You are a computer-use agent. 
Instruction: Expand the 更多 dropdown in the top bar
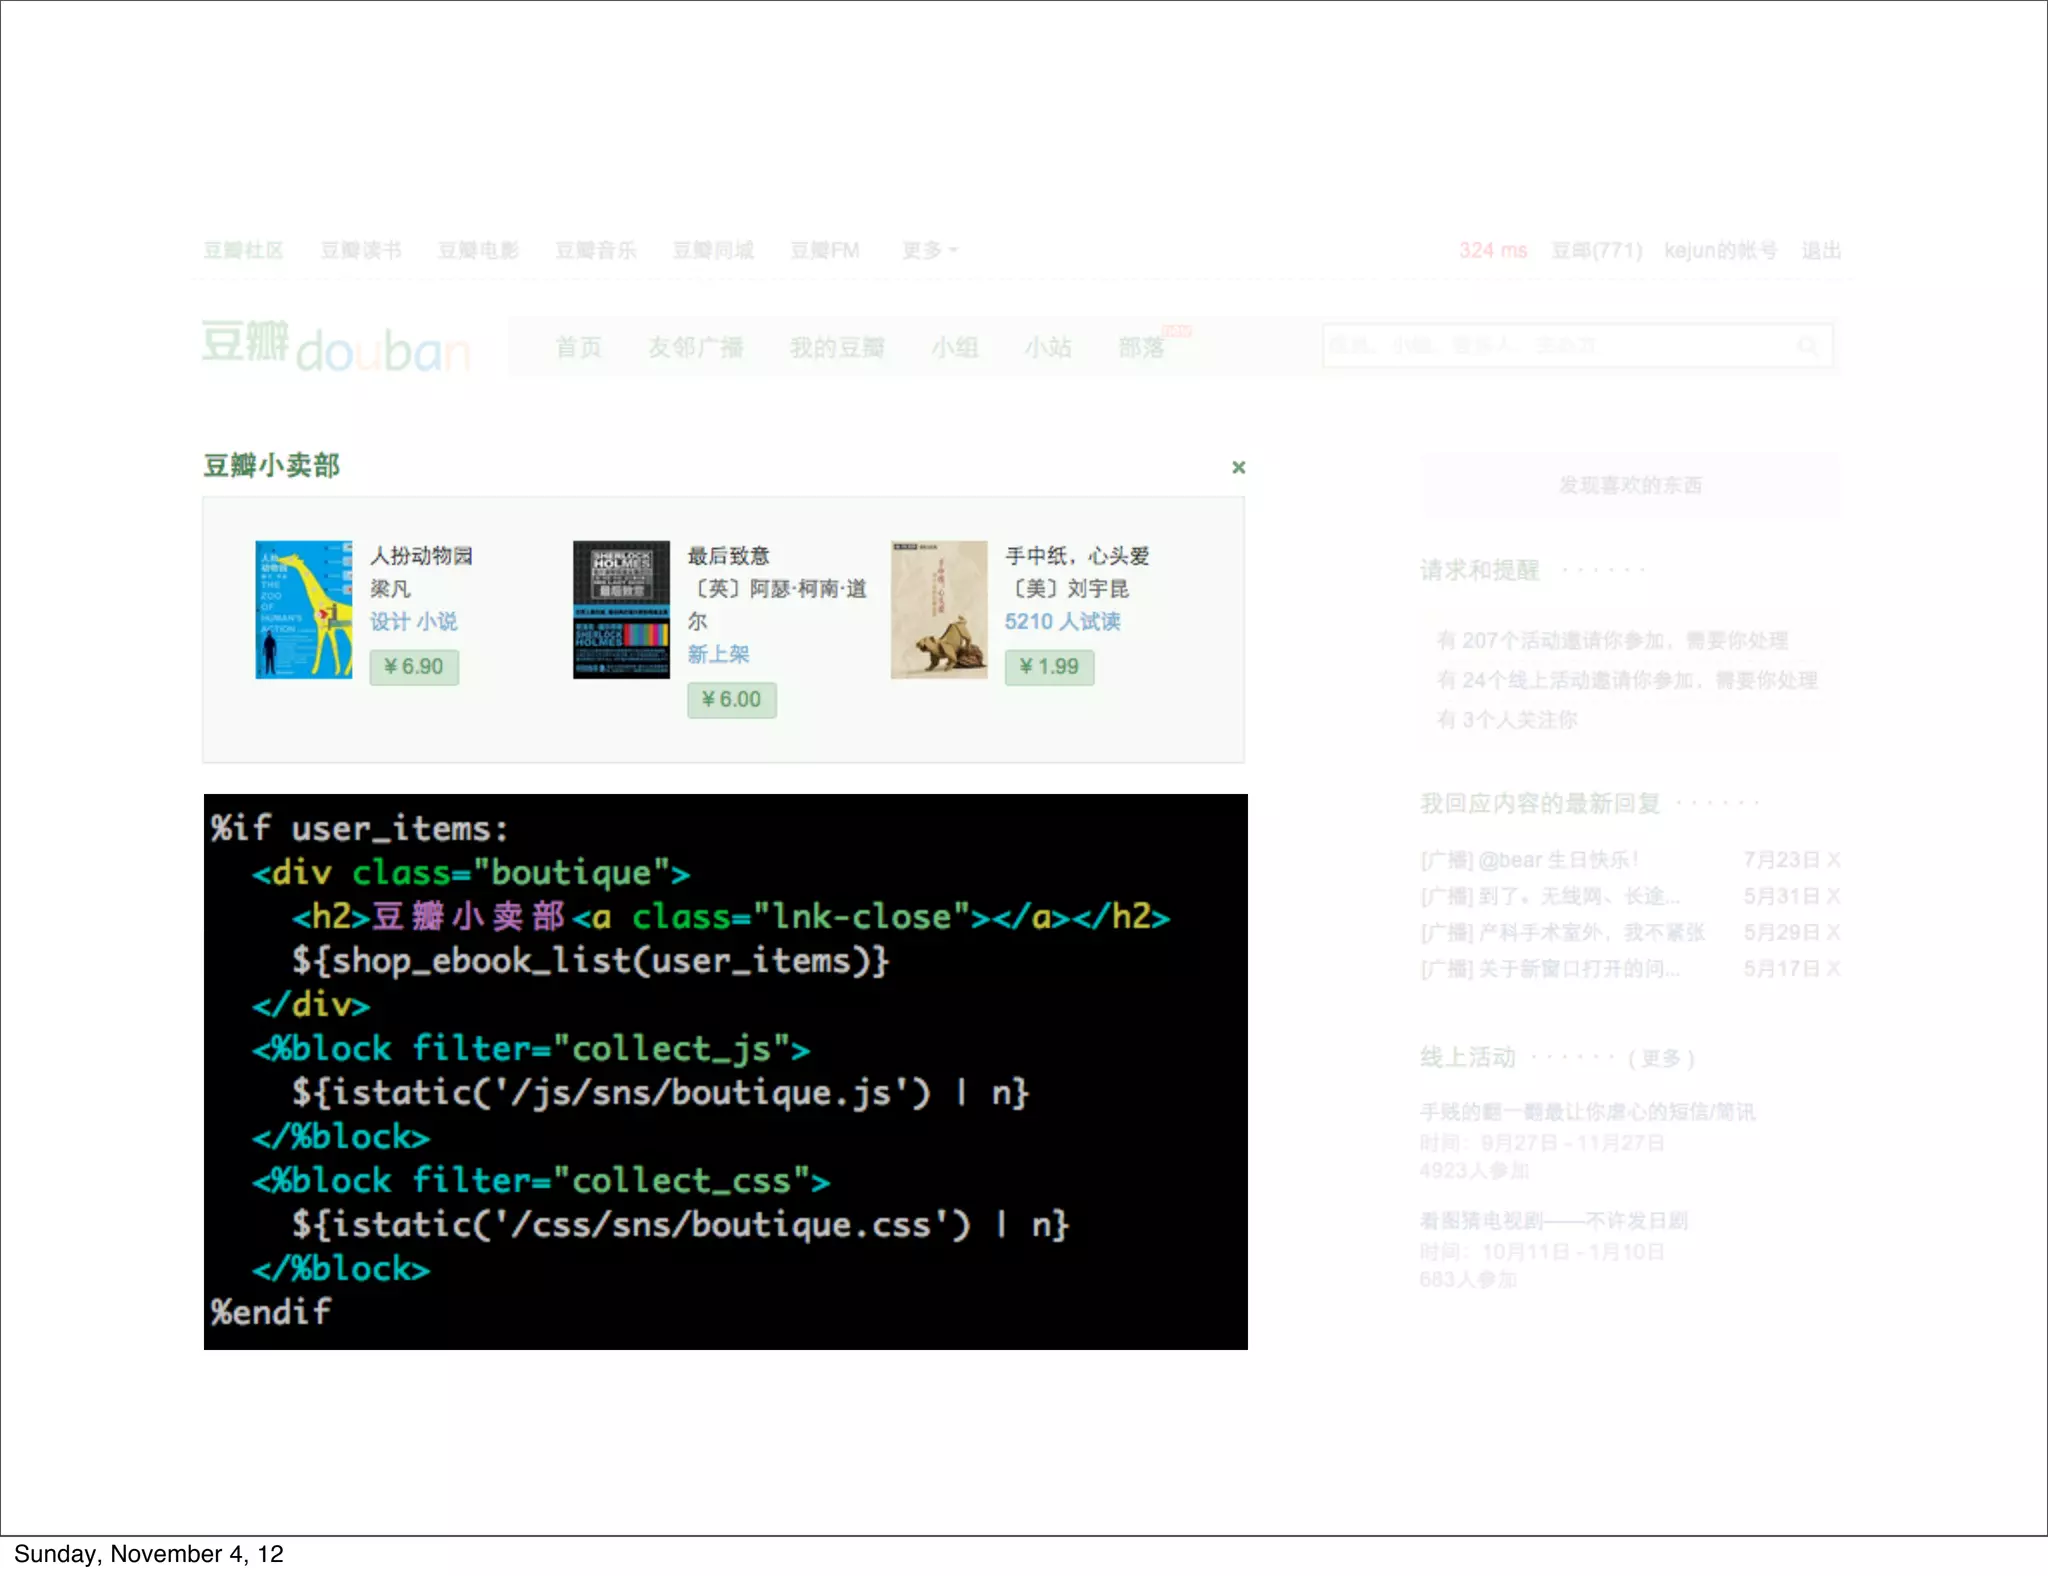(929, 250)
